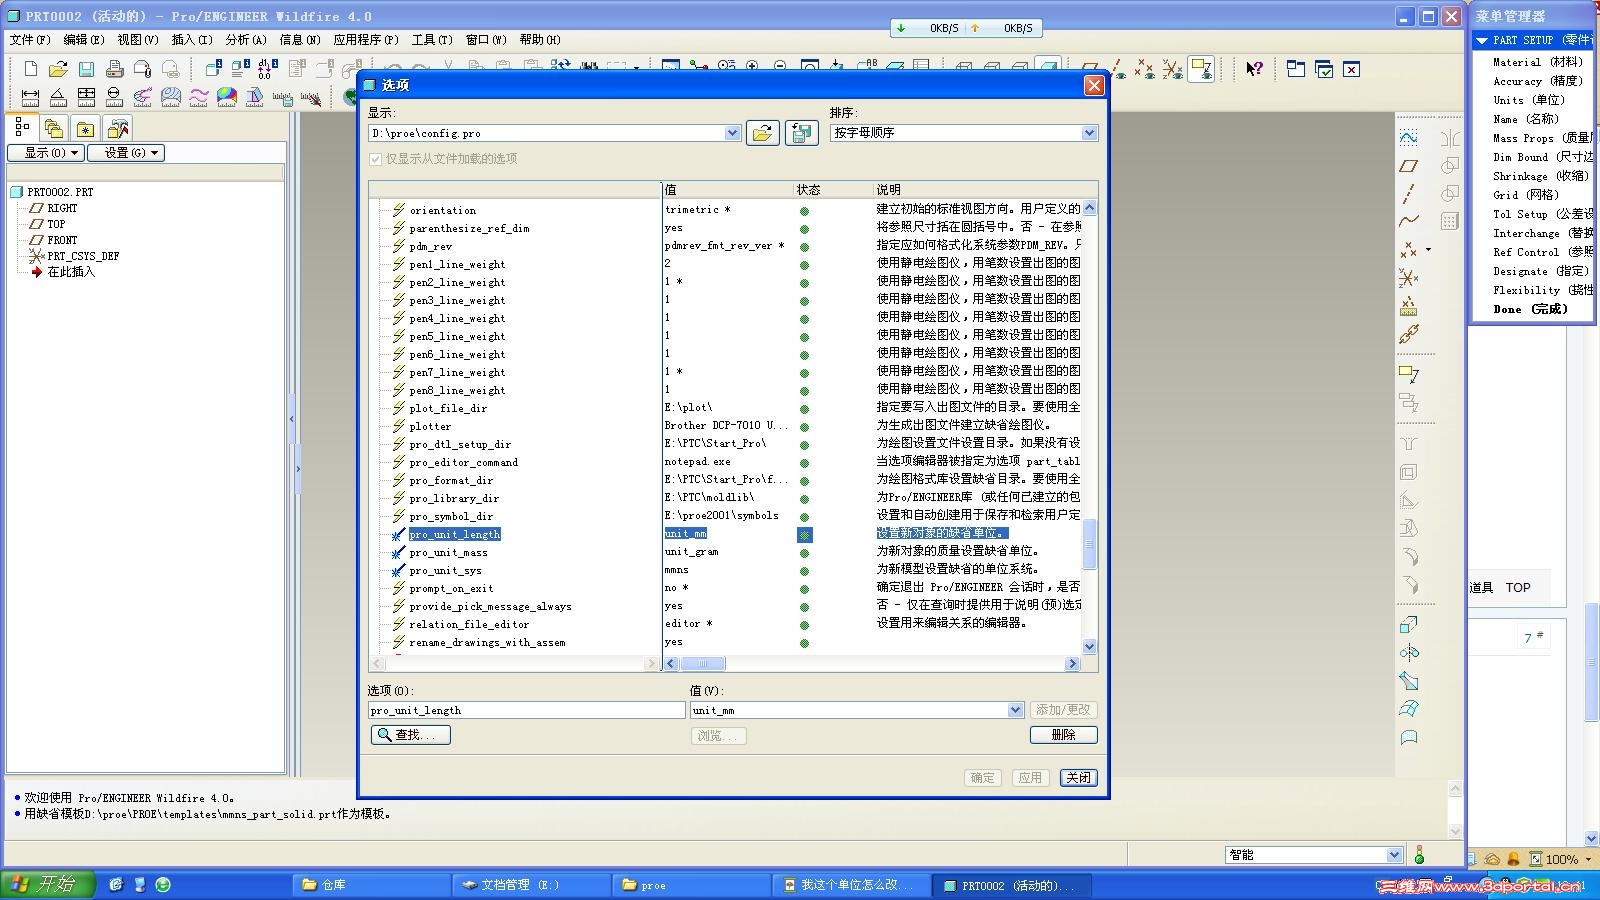
Task: Collapse the PART SETUP menu arrow
Action: [1482, 40]
